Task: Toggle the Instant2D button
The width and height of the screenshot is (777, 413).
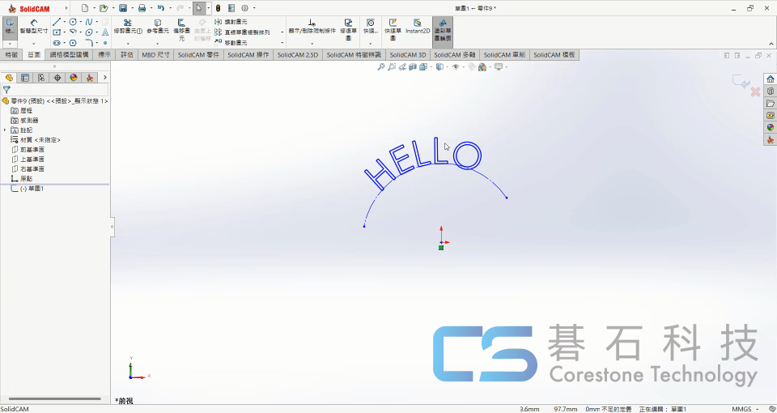Action: [x=417, y=26]
